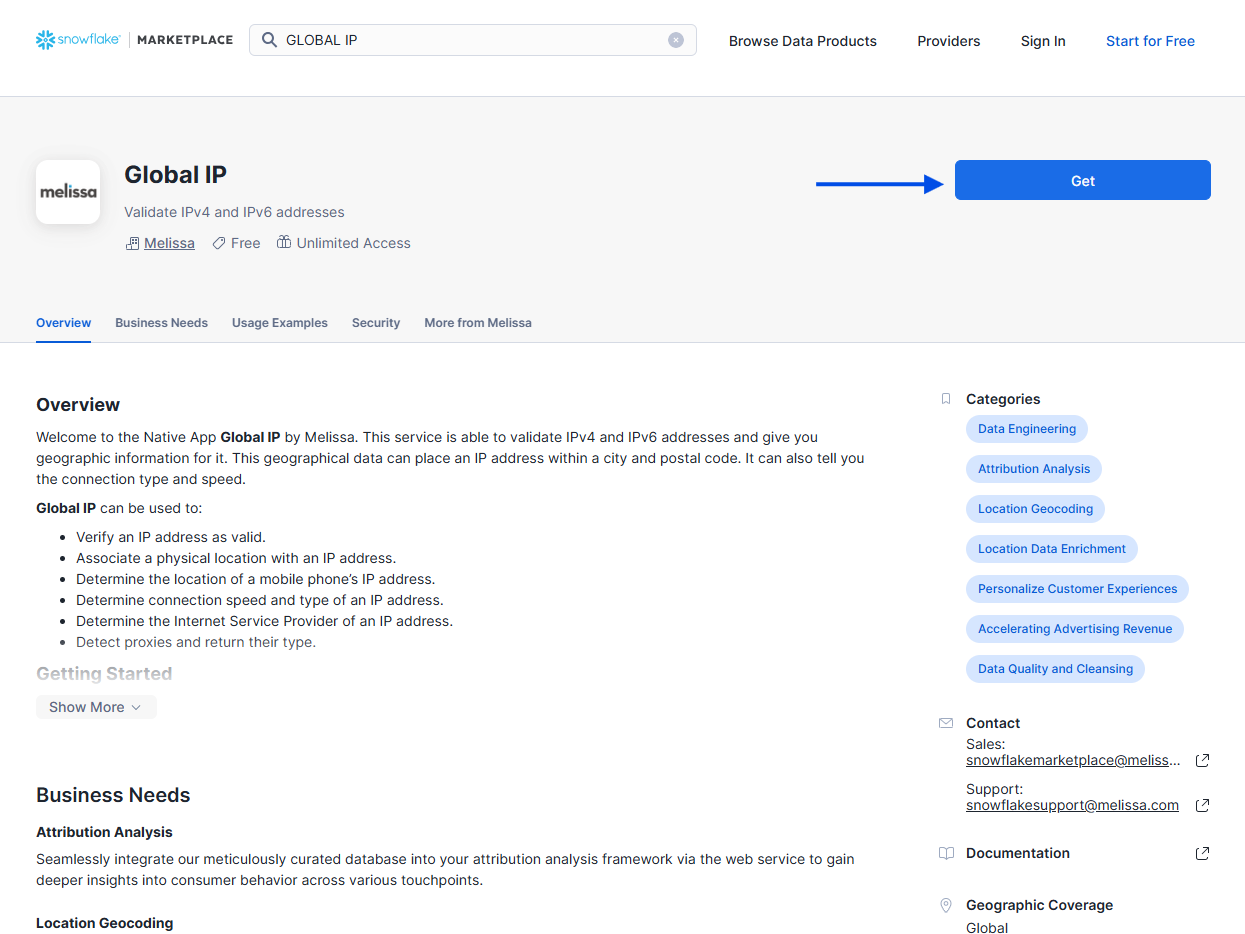Click the Geographic Coverage label

click(x=1039, y=905)
